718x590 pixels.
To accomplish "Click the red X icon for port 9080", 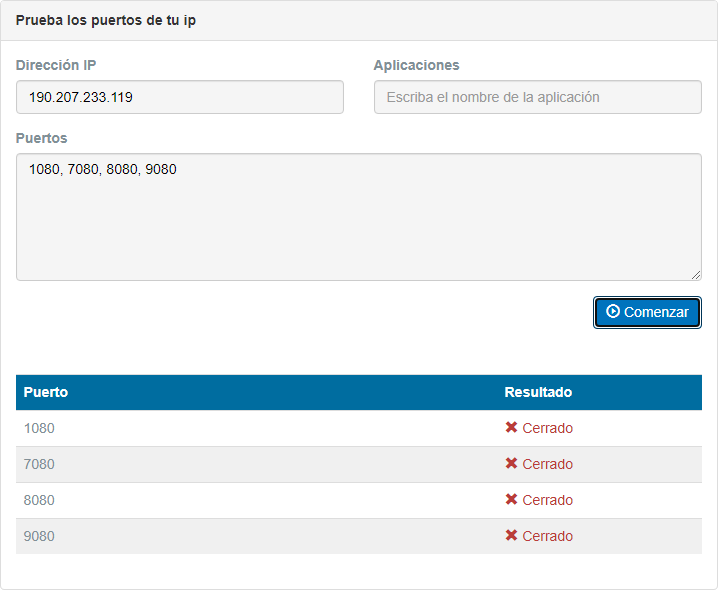I will pos(511,535).
